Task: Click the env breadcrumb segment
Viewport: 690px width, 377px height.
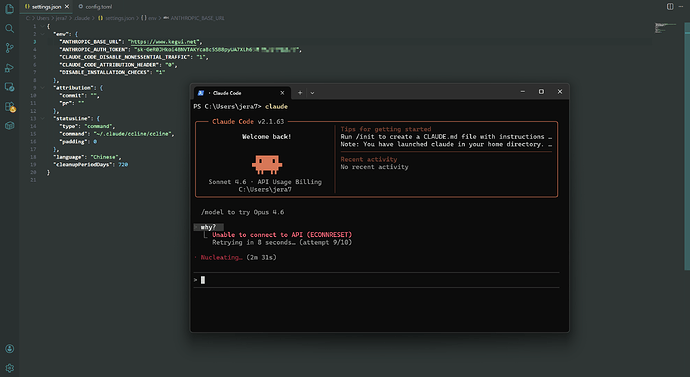Action: pyautogui.click(x=149, y=18)
